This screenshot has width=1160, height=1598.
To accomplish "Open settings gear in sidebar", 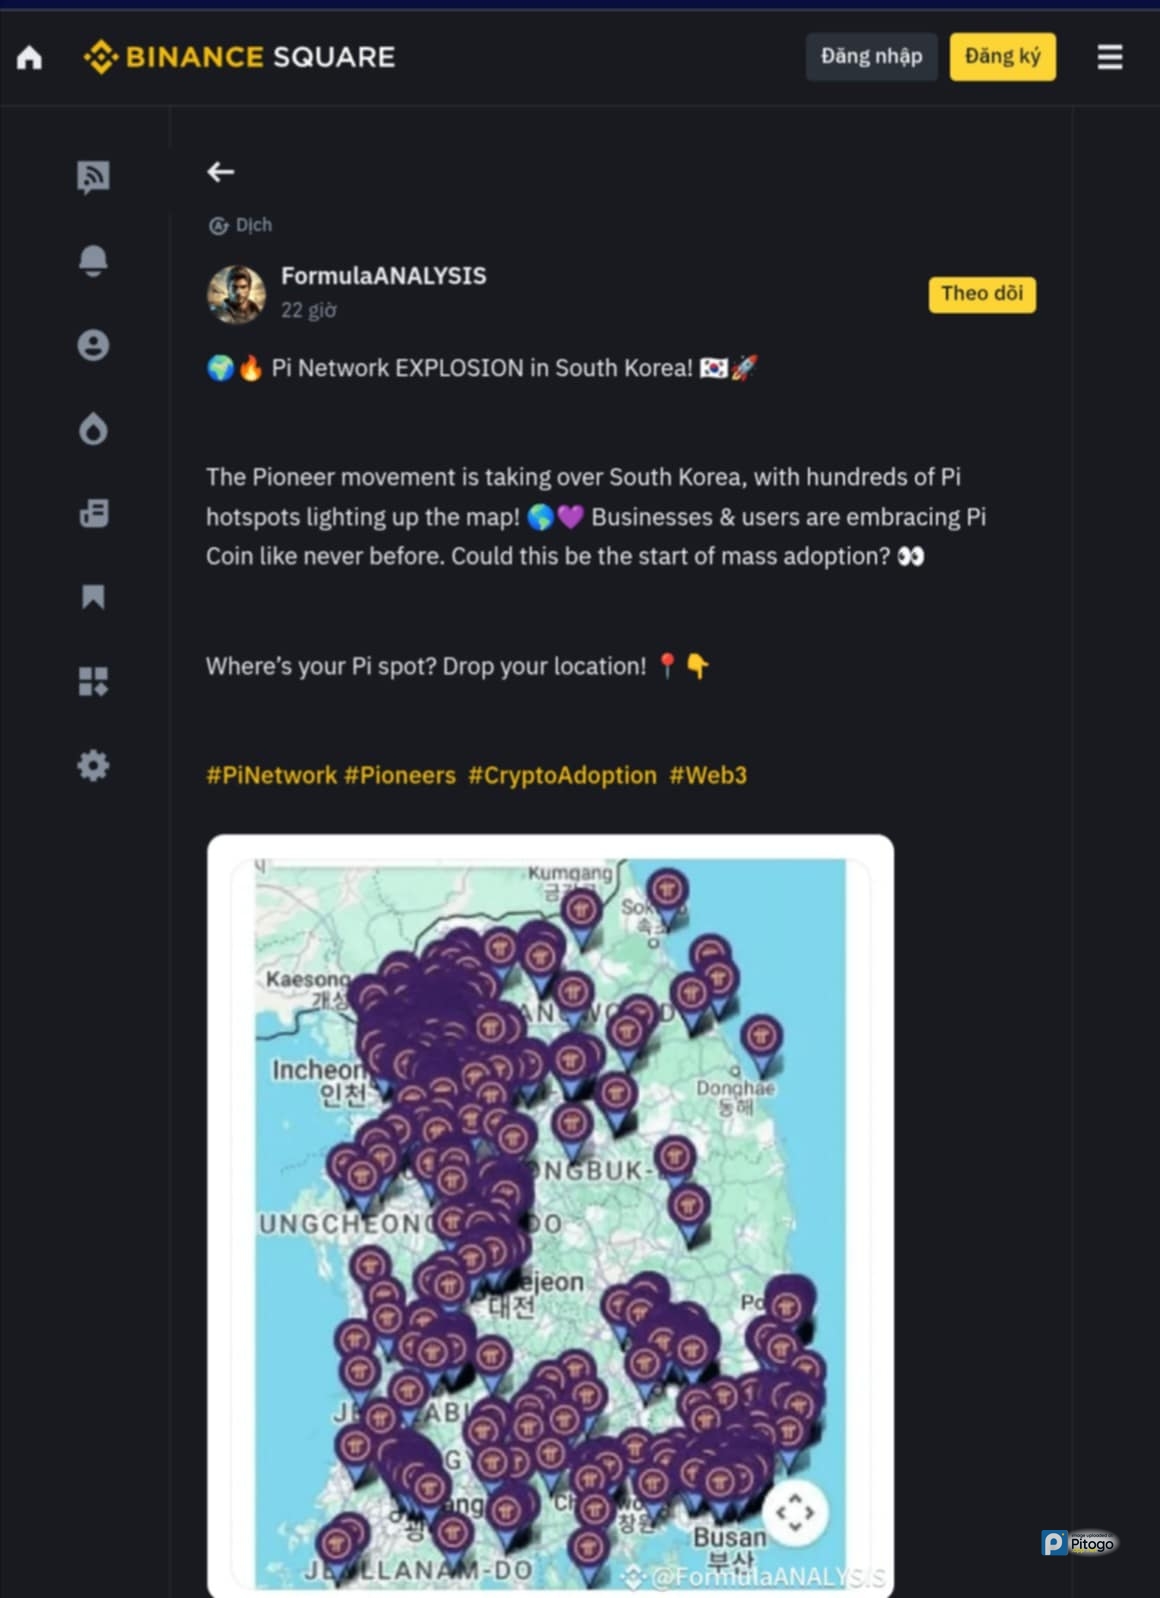I will click(x=93, y=766).
